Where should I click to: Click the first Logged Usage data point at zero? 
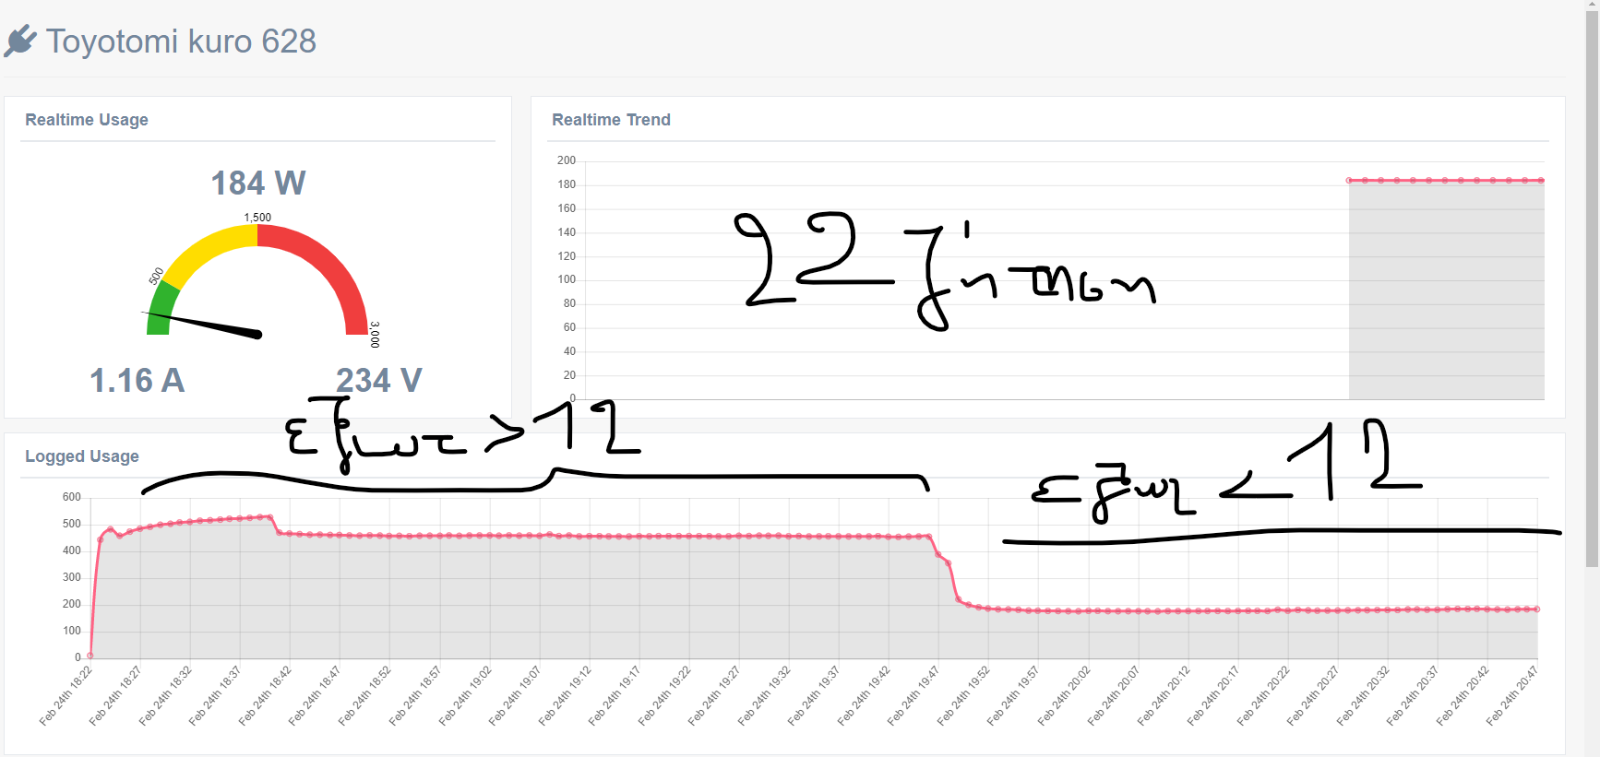coord(91,656)
